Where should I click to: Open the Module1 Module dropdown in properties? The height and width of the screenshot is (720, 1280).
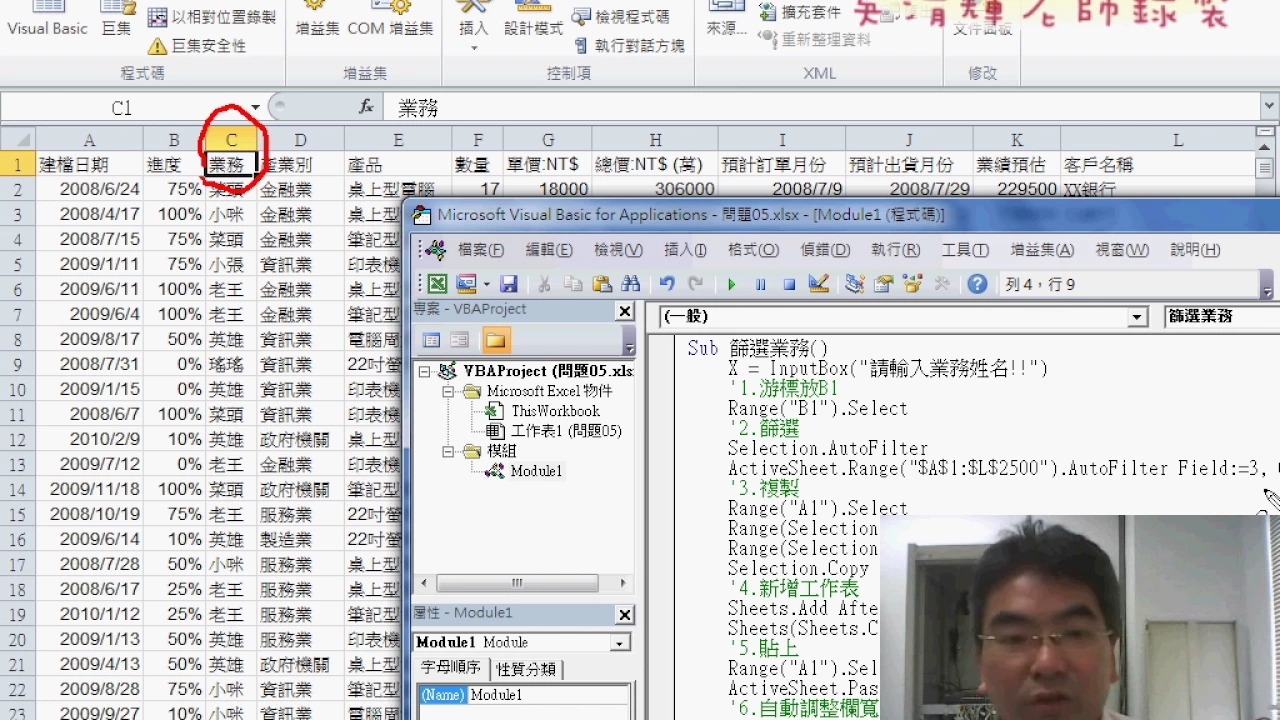click(x=620, y=643)
